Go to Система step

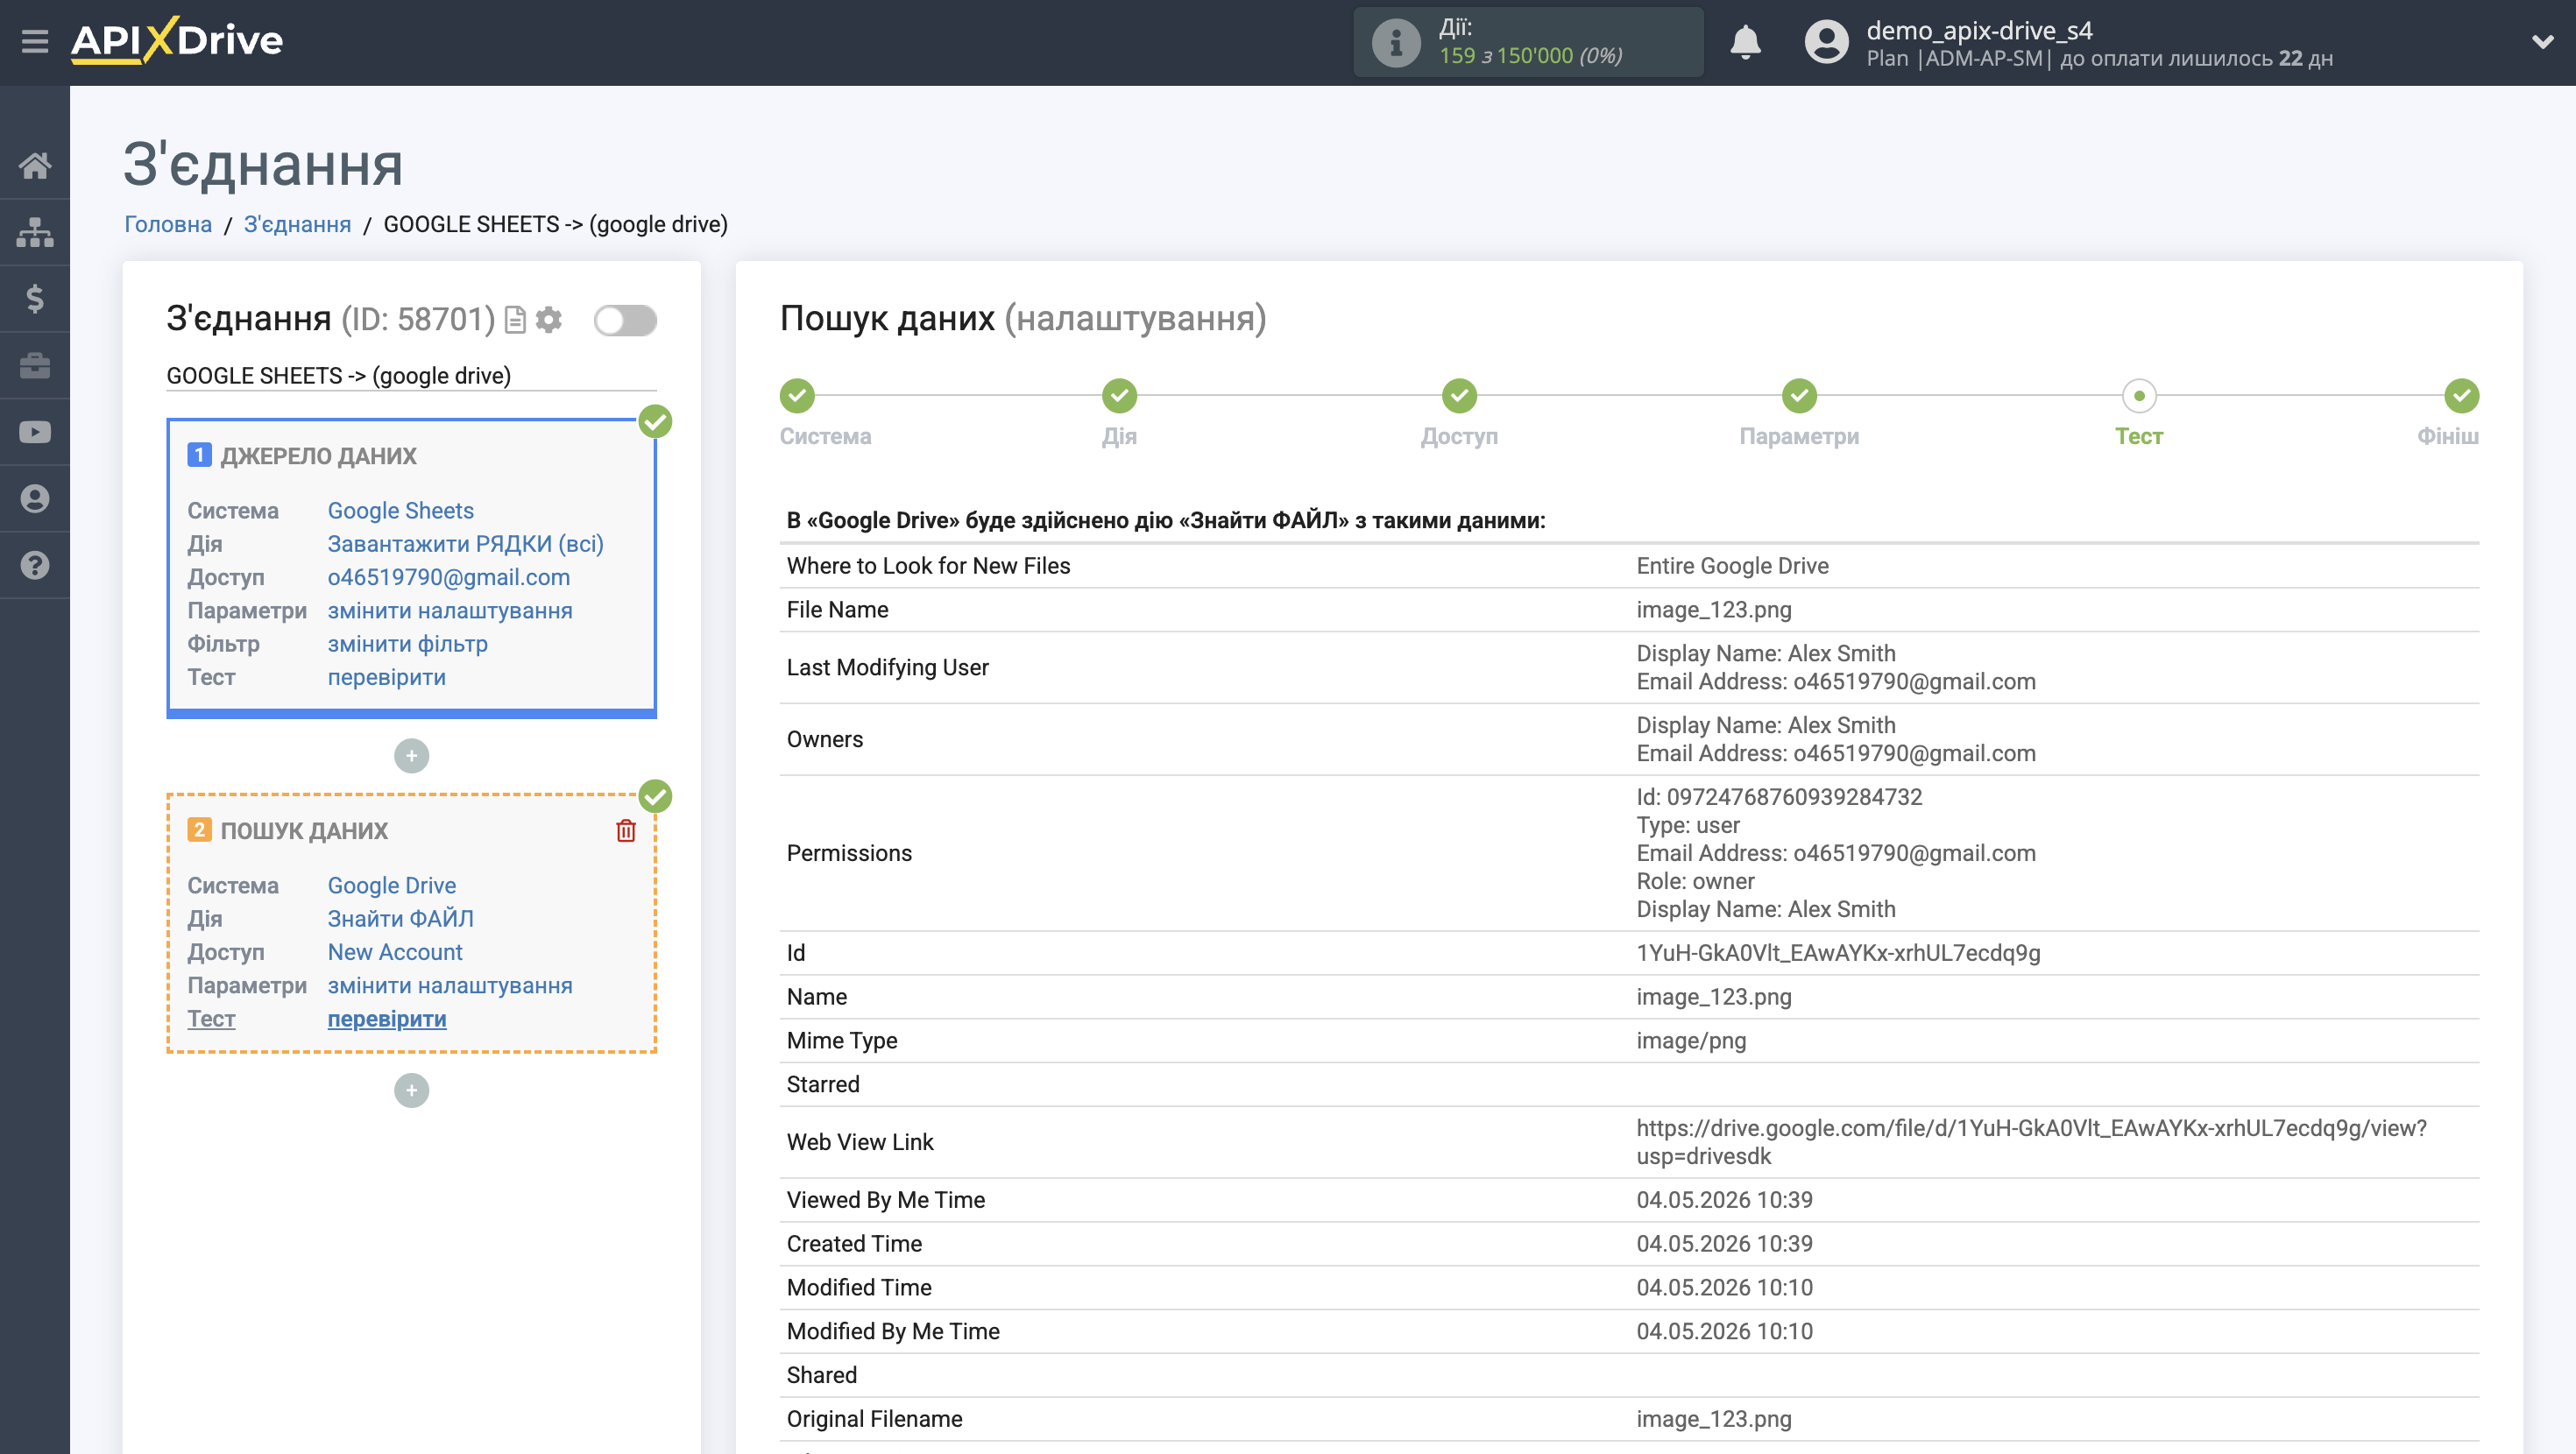click(x=797, y=396)
